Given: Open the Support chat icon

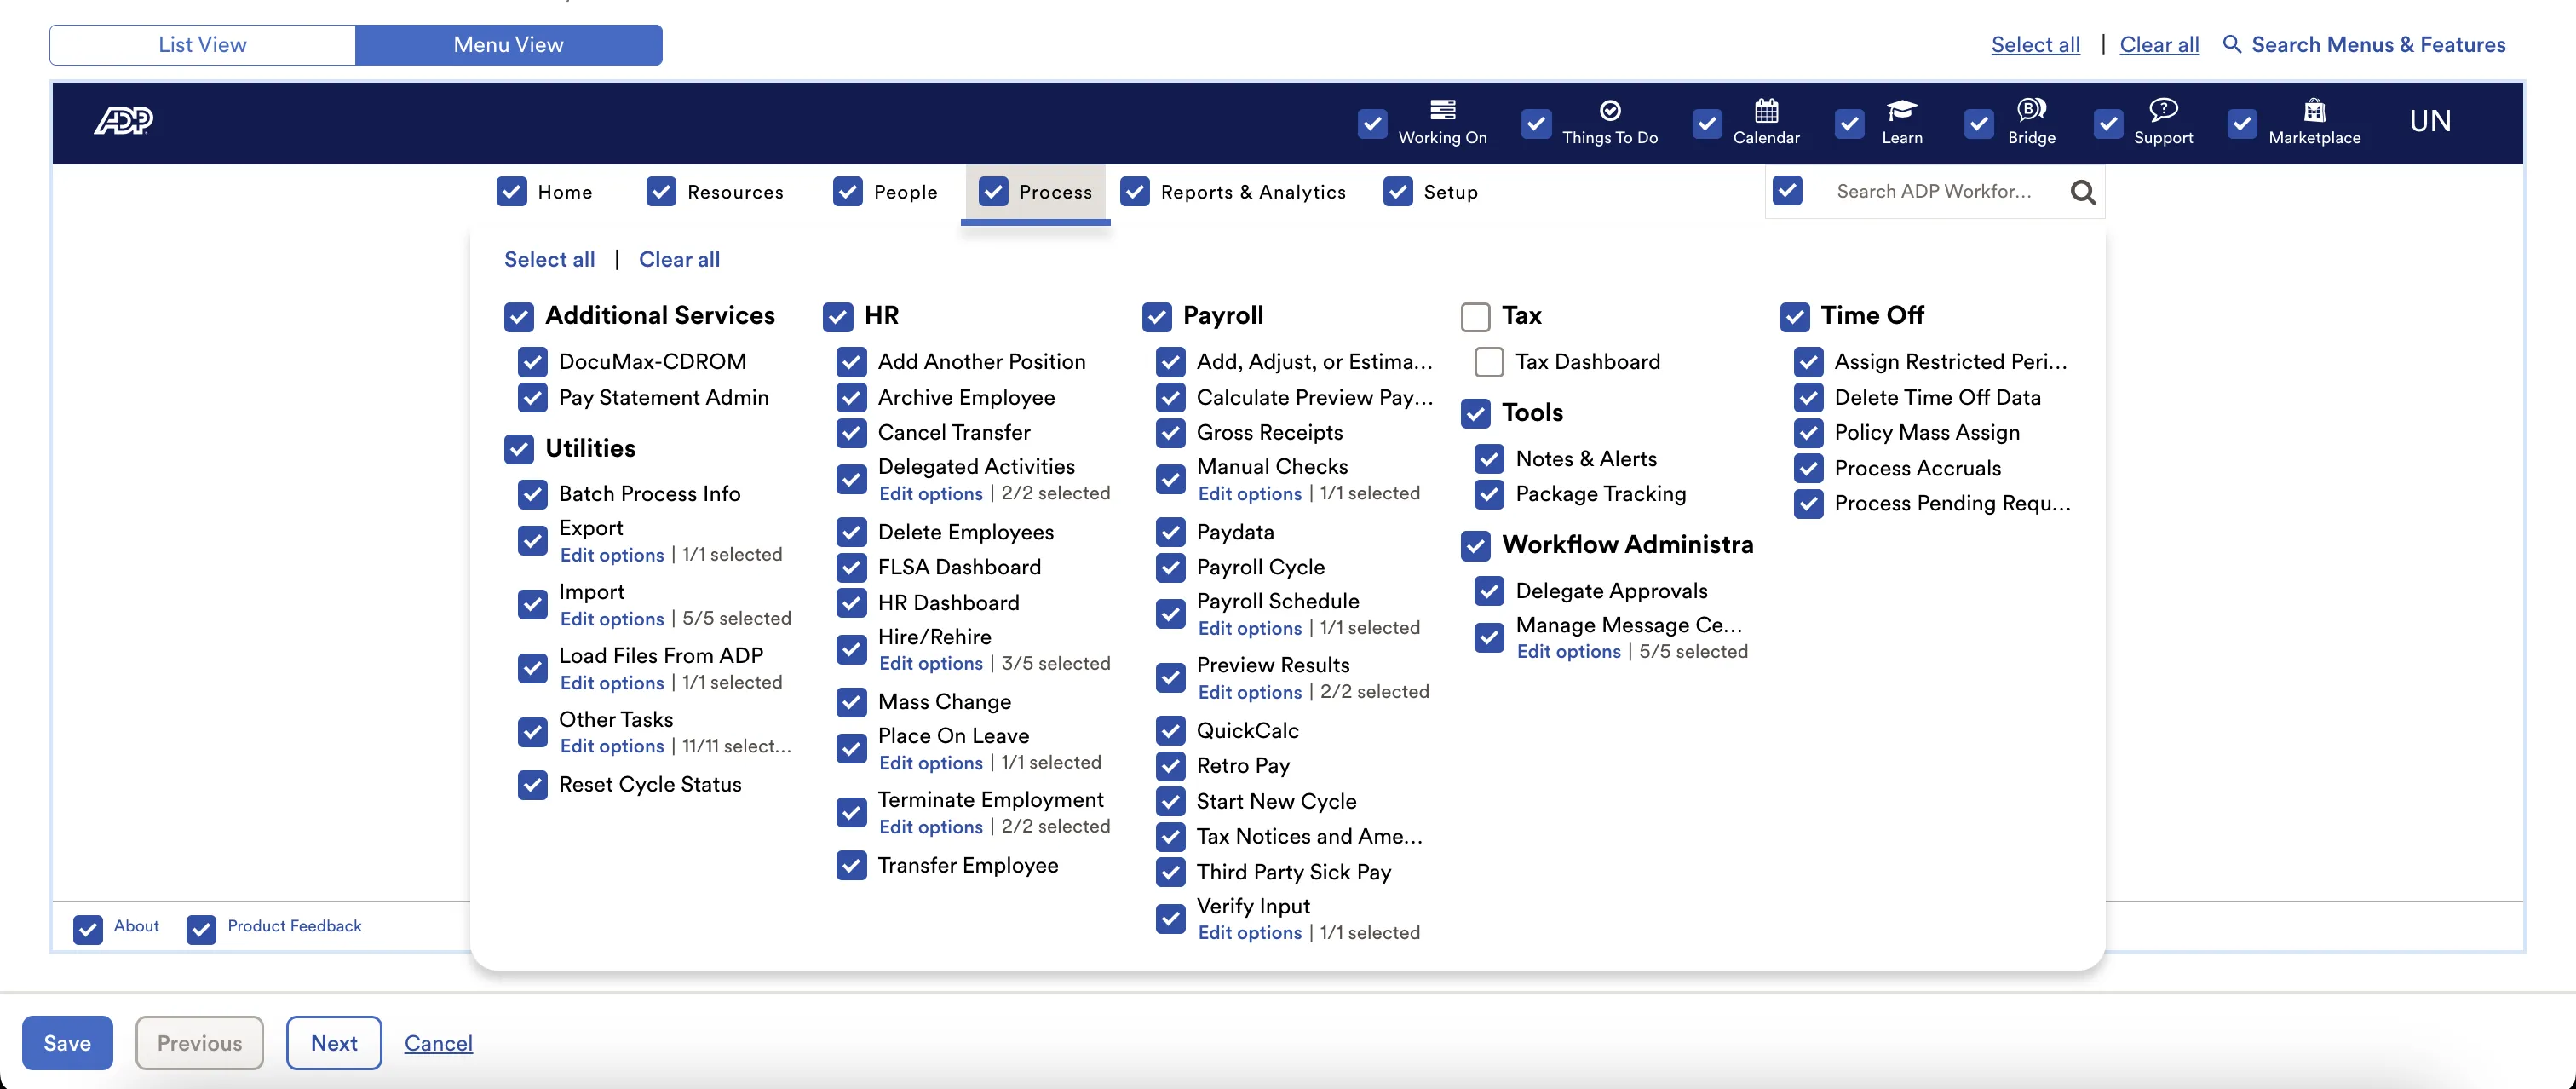Looking at the screenshot, I should point(2163,109).
